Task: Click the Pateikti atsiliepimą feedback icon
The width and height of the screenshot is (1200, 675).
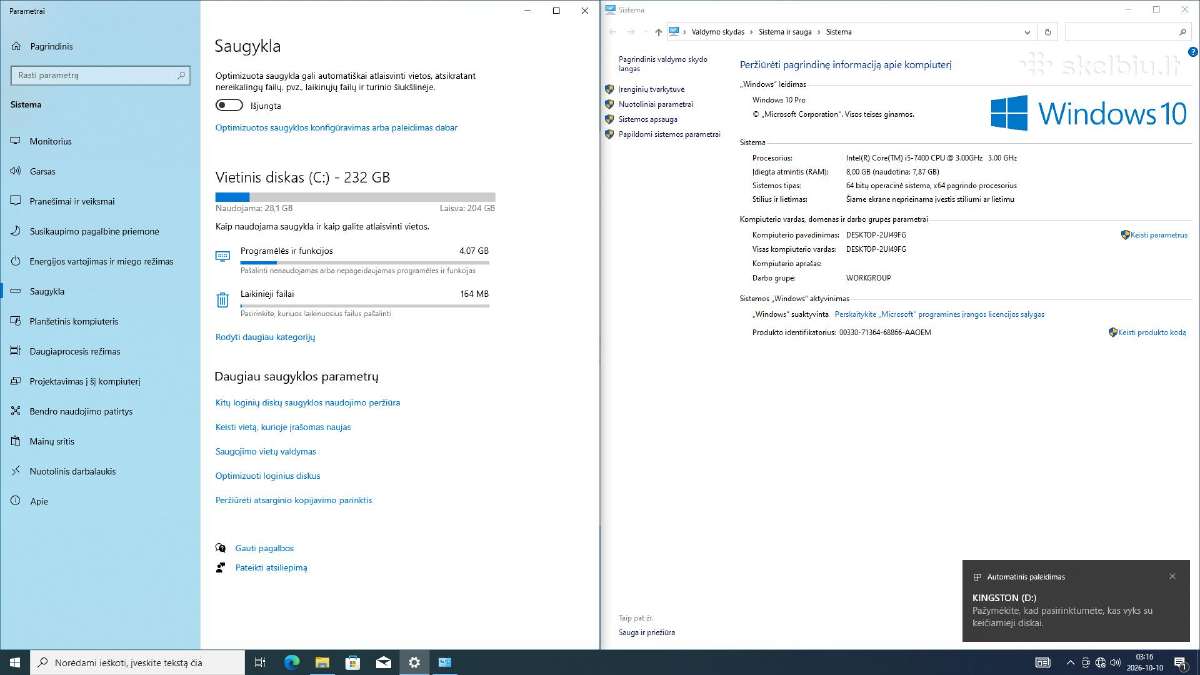Action: 221,567
